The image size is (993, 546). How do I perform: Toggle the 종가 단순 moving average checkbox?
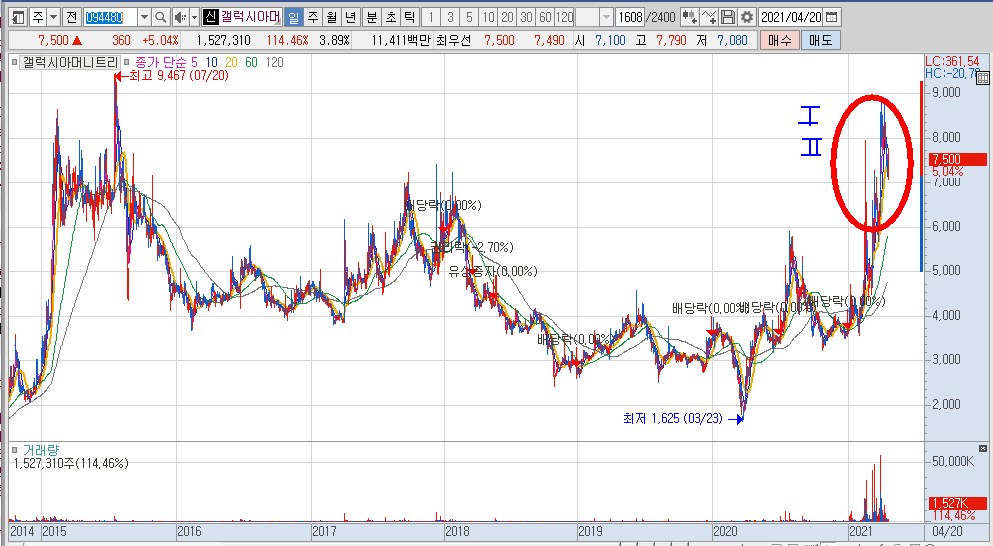point(126,62)
